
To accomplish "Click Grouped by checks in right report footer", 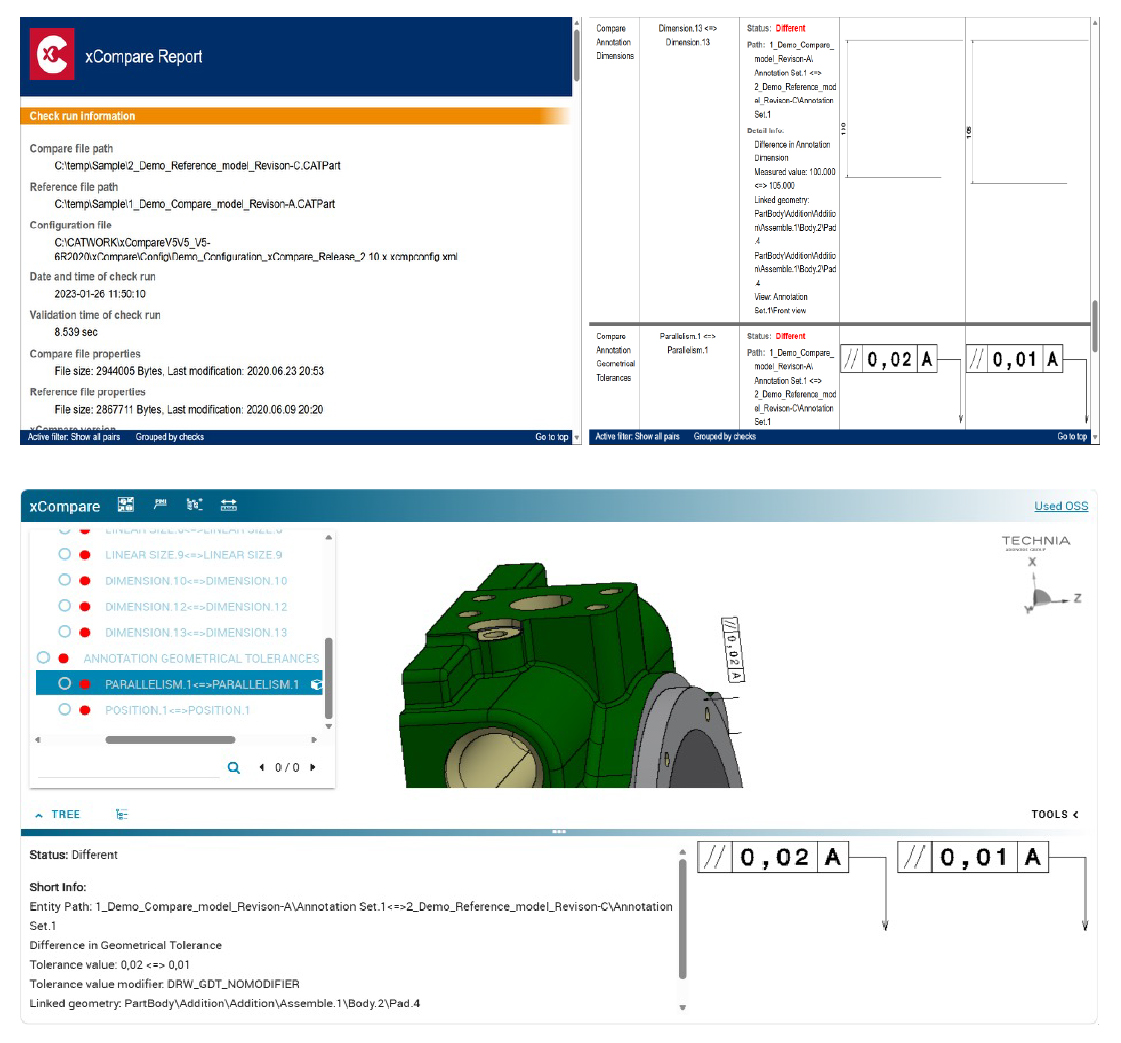I will point(724,436).
